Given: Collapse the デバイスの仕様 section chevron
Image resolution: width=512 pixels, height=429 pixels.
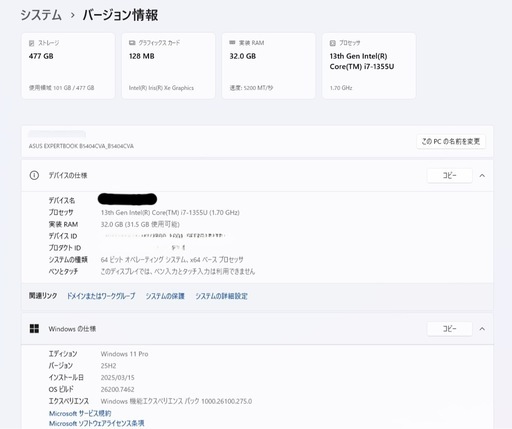Looking at the screenshot, I should [x=482, y=176].
